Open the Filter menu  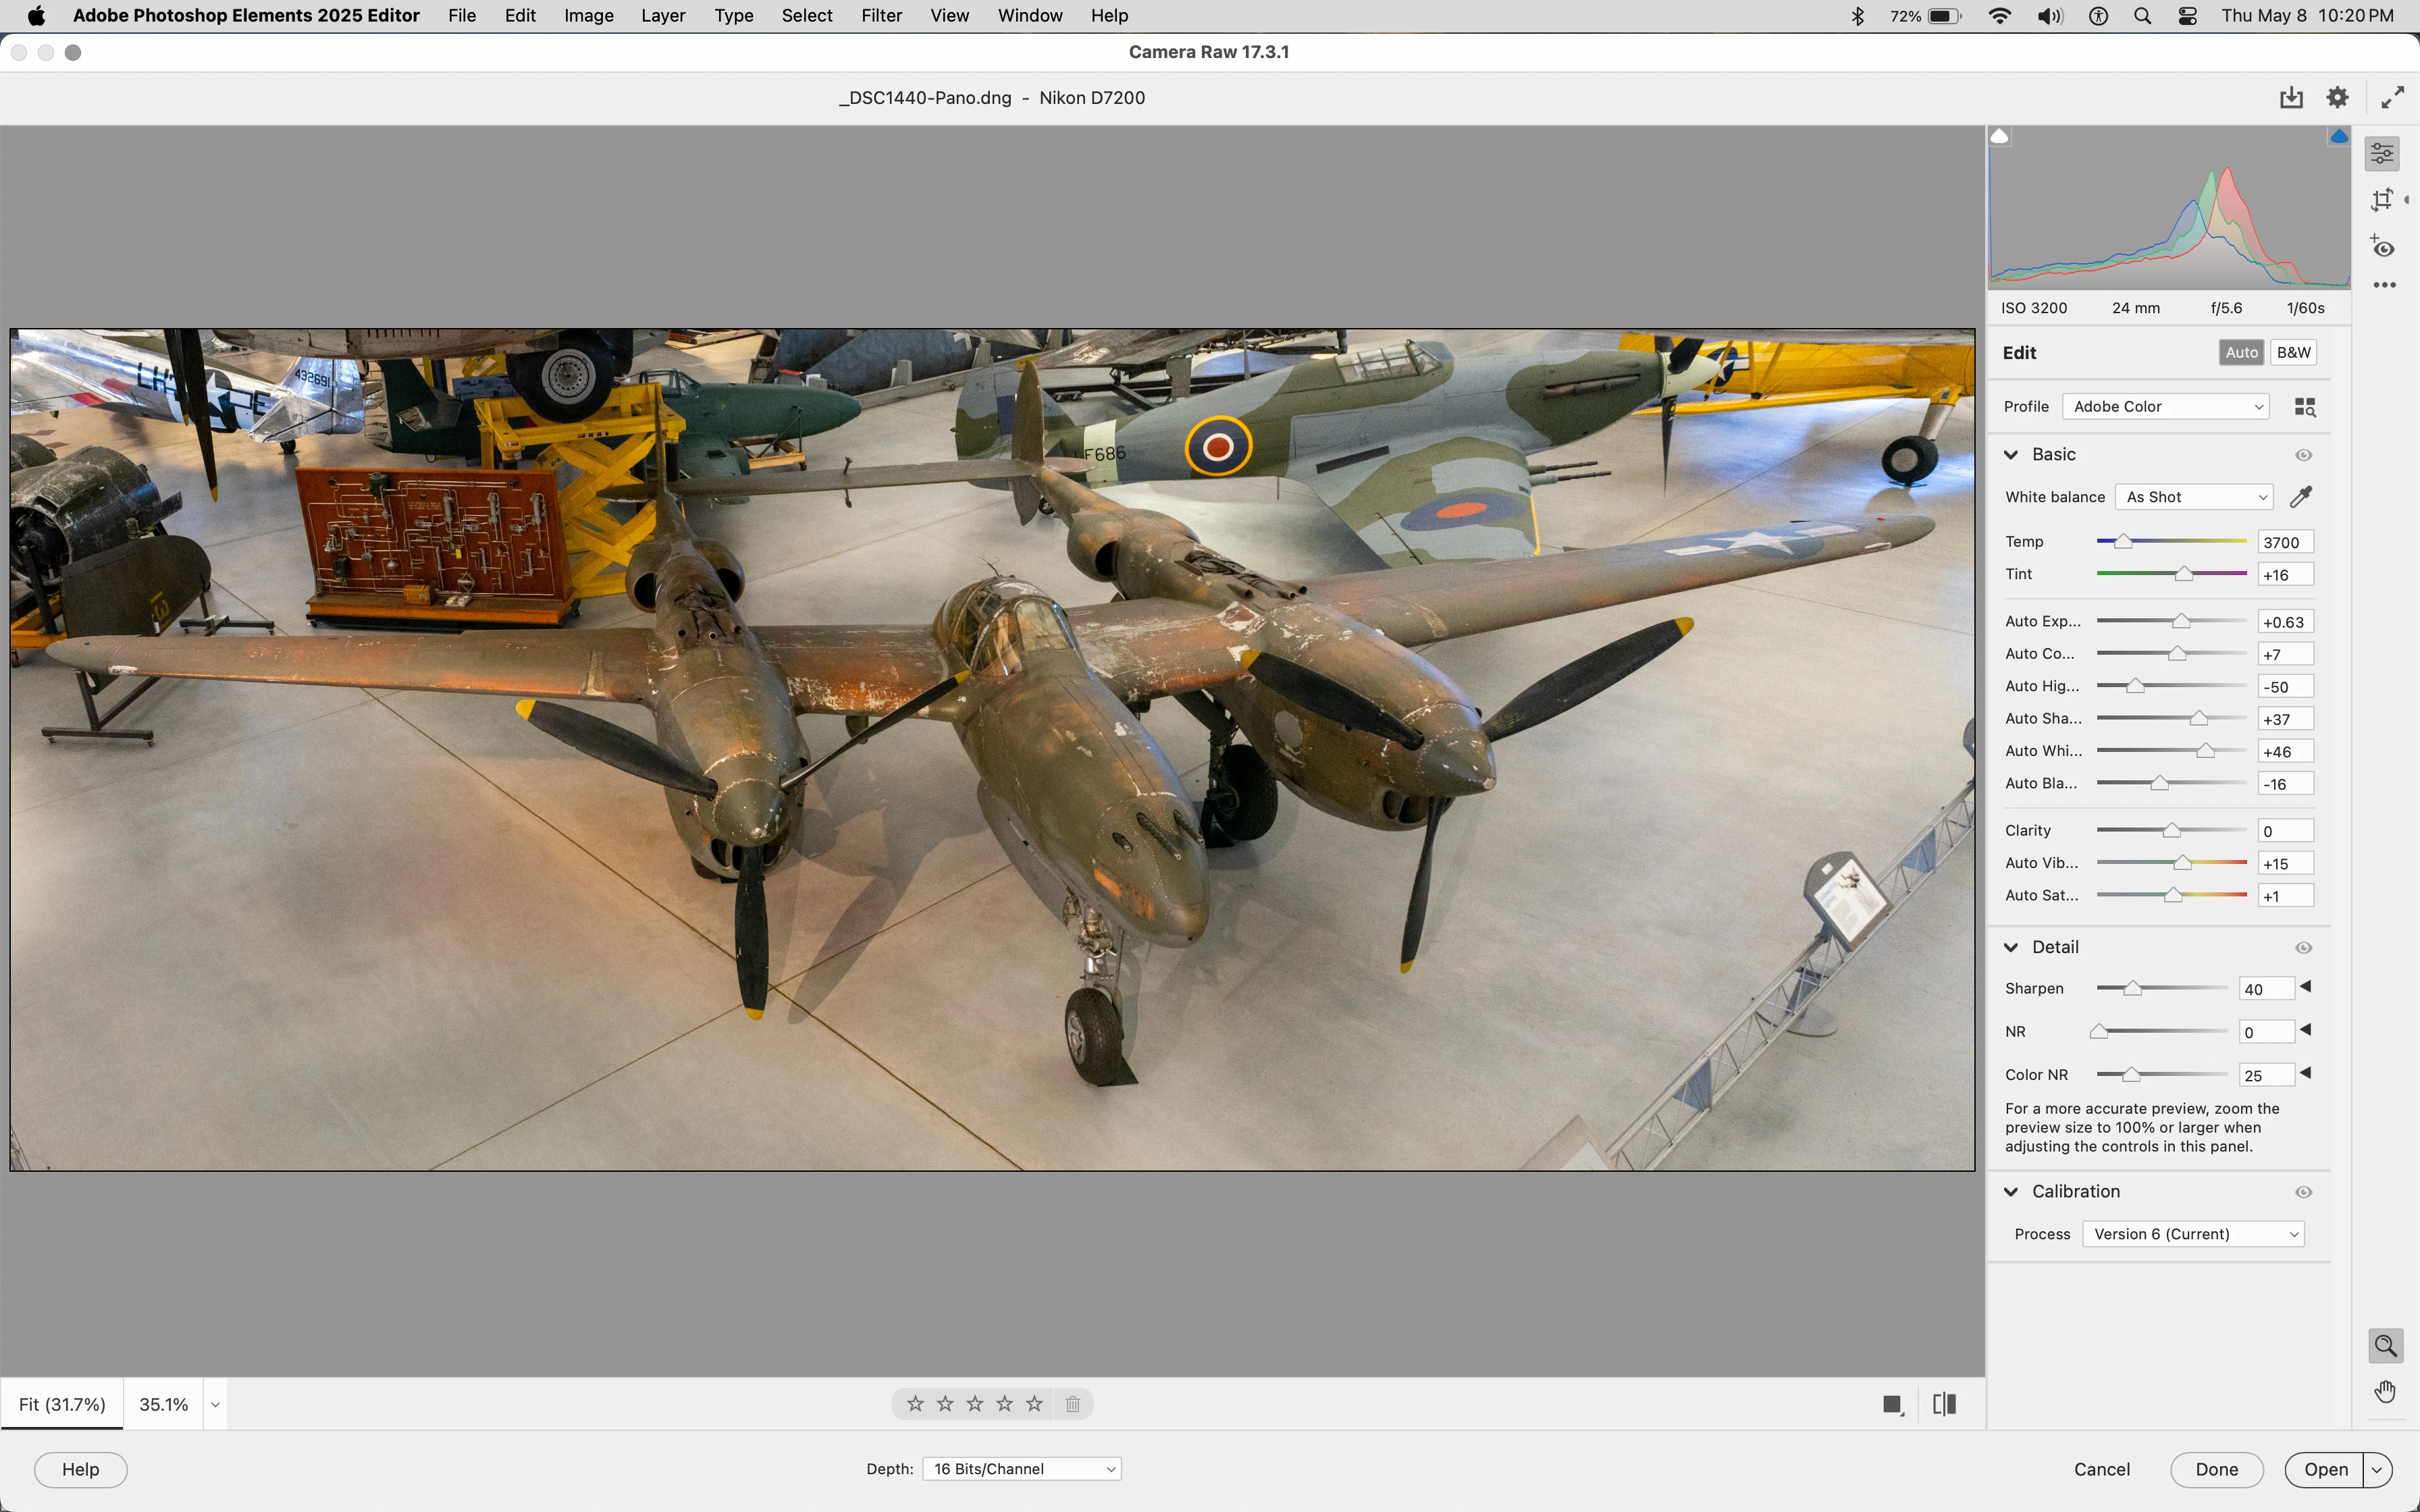coord(881,16)
